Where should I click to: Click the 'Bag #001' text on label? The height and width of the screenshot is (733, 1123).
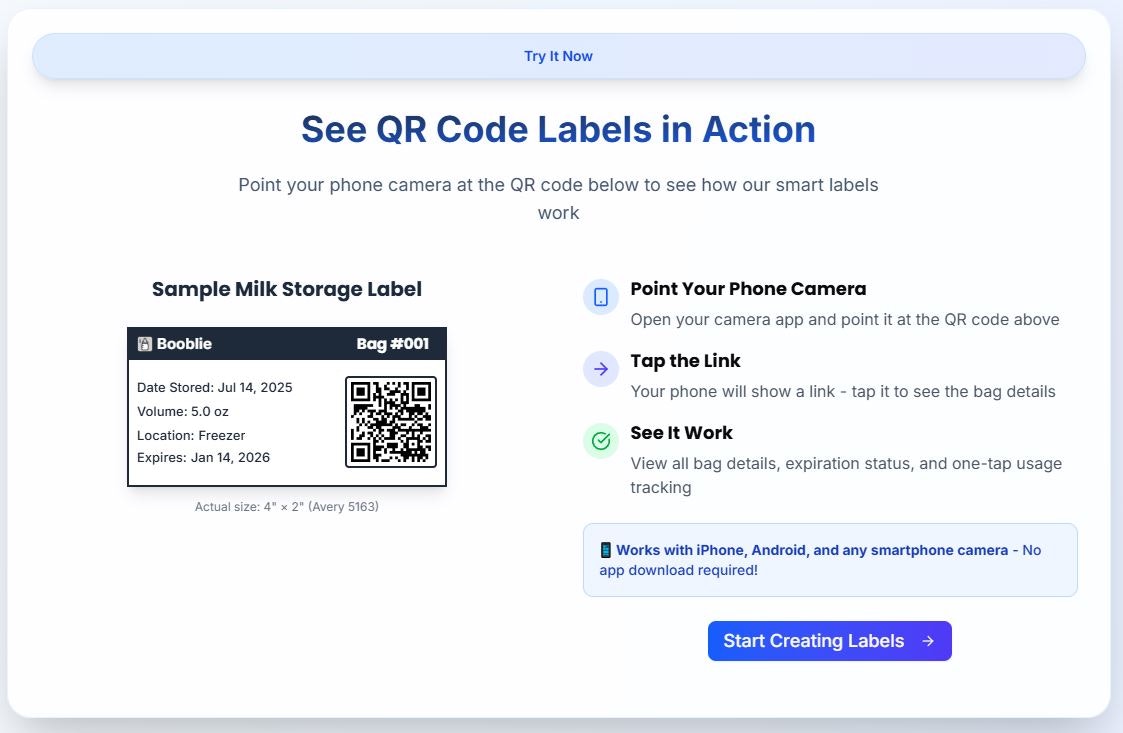pyautogui.click(x=392, y=344)
